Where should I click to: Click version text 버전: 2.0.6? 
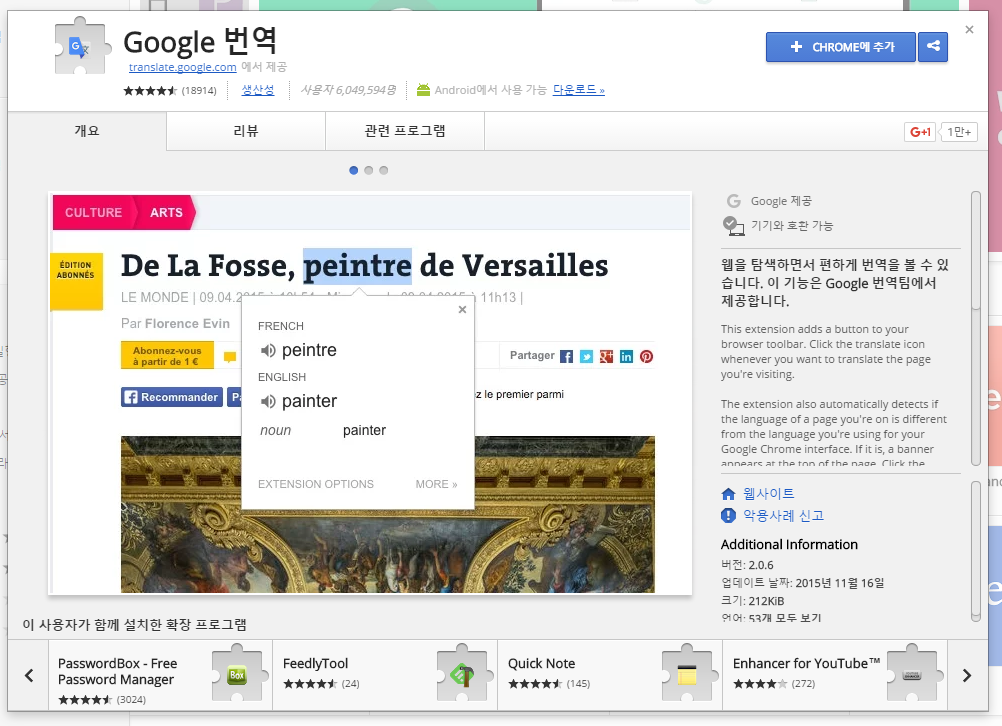point(747,565)
